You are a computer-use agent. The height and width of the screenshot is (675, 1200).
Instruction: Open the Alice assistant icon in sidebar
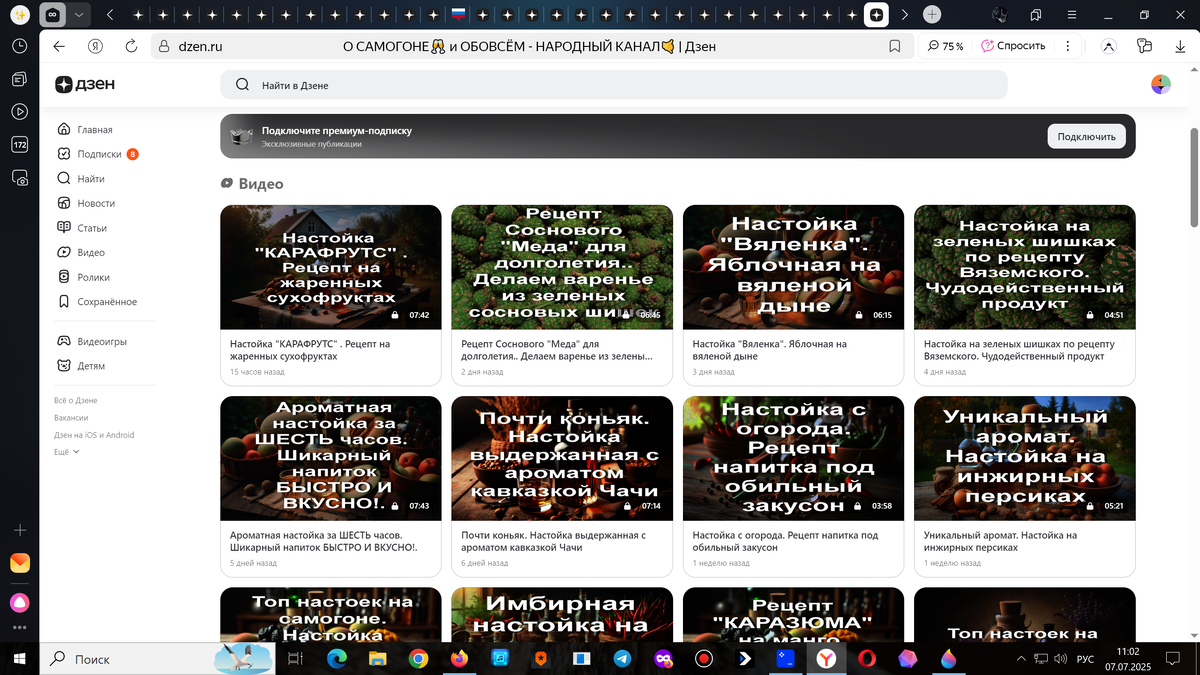19,602
